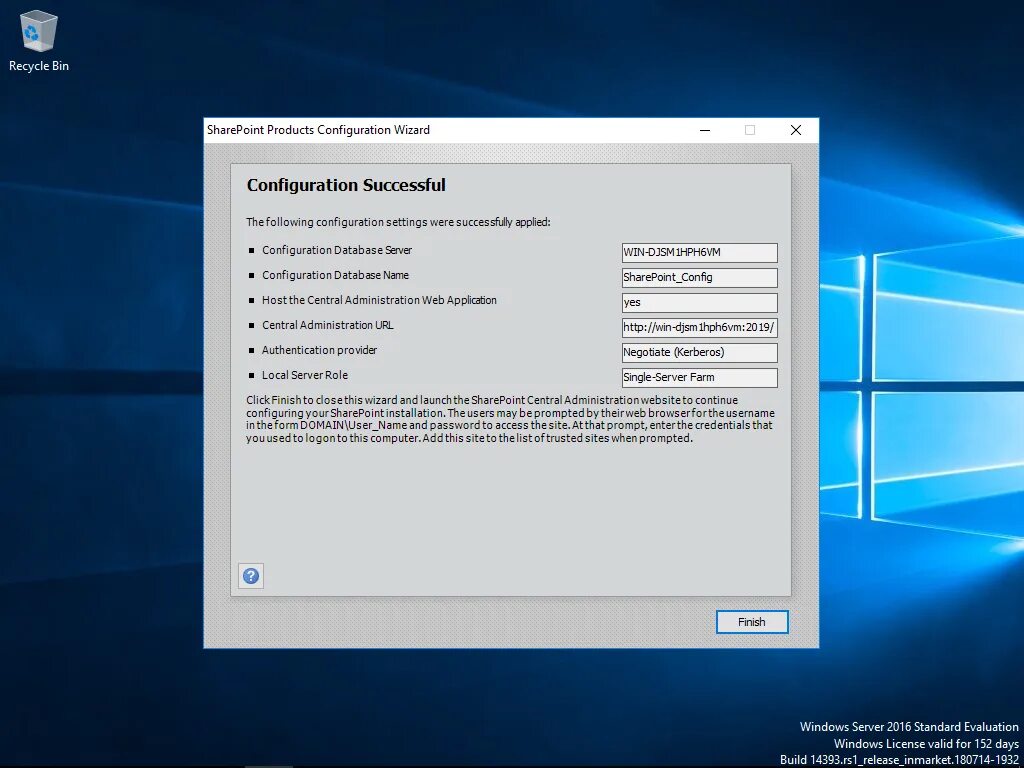Minimize the SharePoint Configuration Wizard window
Image resolution: width=1024 pixels, height=768 pixels.
point(705,130)
